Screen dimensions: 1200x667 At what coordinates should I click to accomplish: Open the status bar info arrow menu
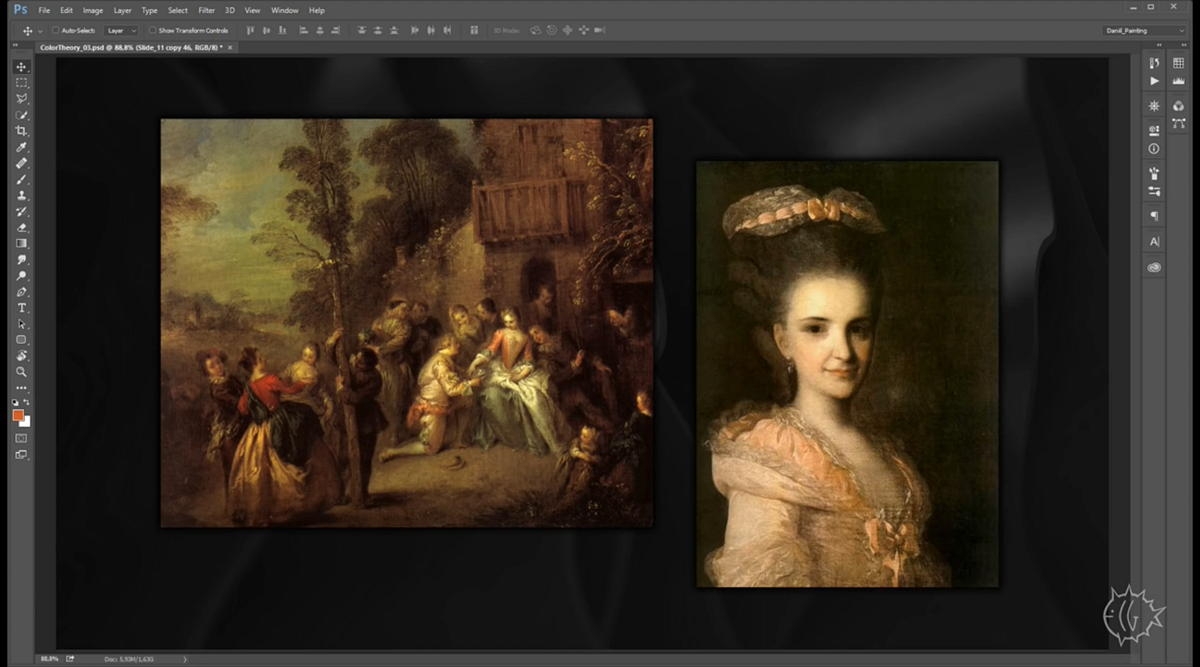click(x=185, y=659)
